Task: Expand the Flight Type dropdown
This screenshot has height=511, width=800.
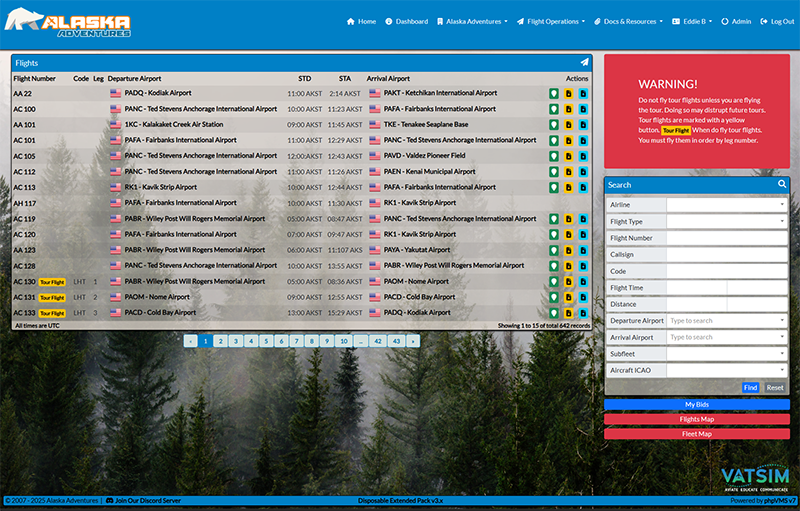Action: [727, 221]
